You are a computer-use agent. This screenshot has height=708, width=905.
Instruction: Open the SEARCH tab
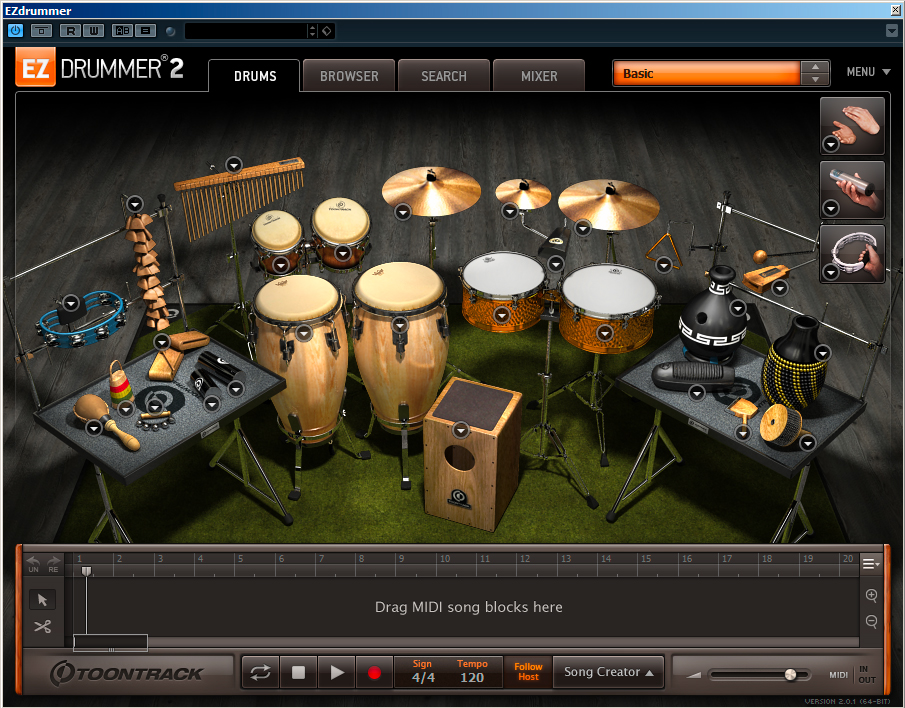[x=443, y=76]
